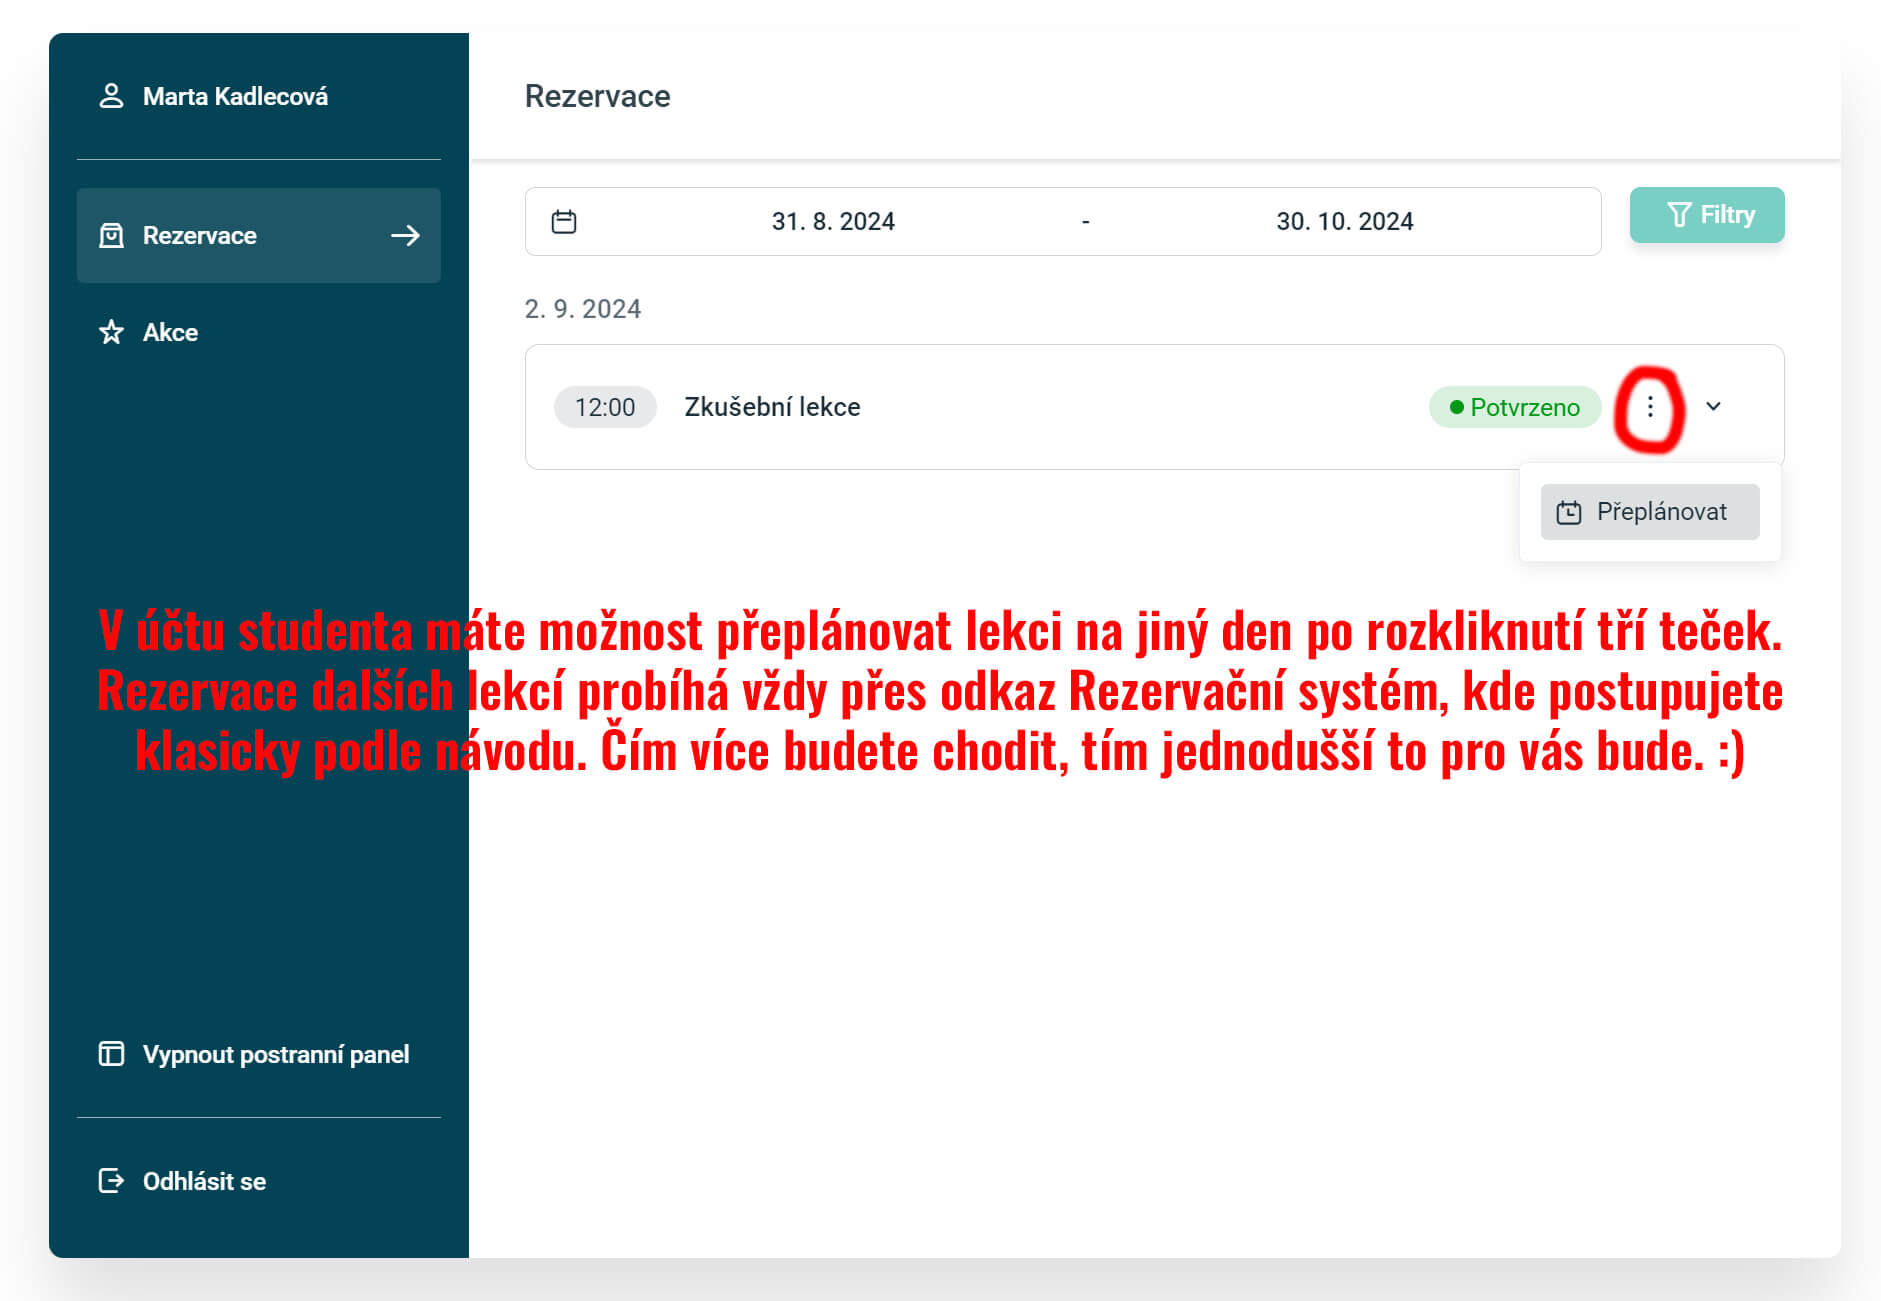Click the right arrow on Rezervace item
The image size is (1881, 1301).
405,236
